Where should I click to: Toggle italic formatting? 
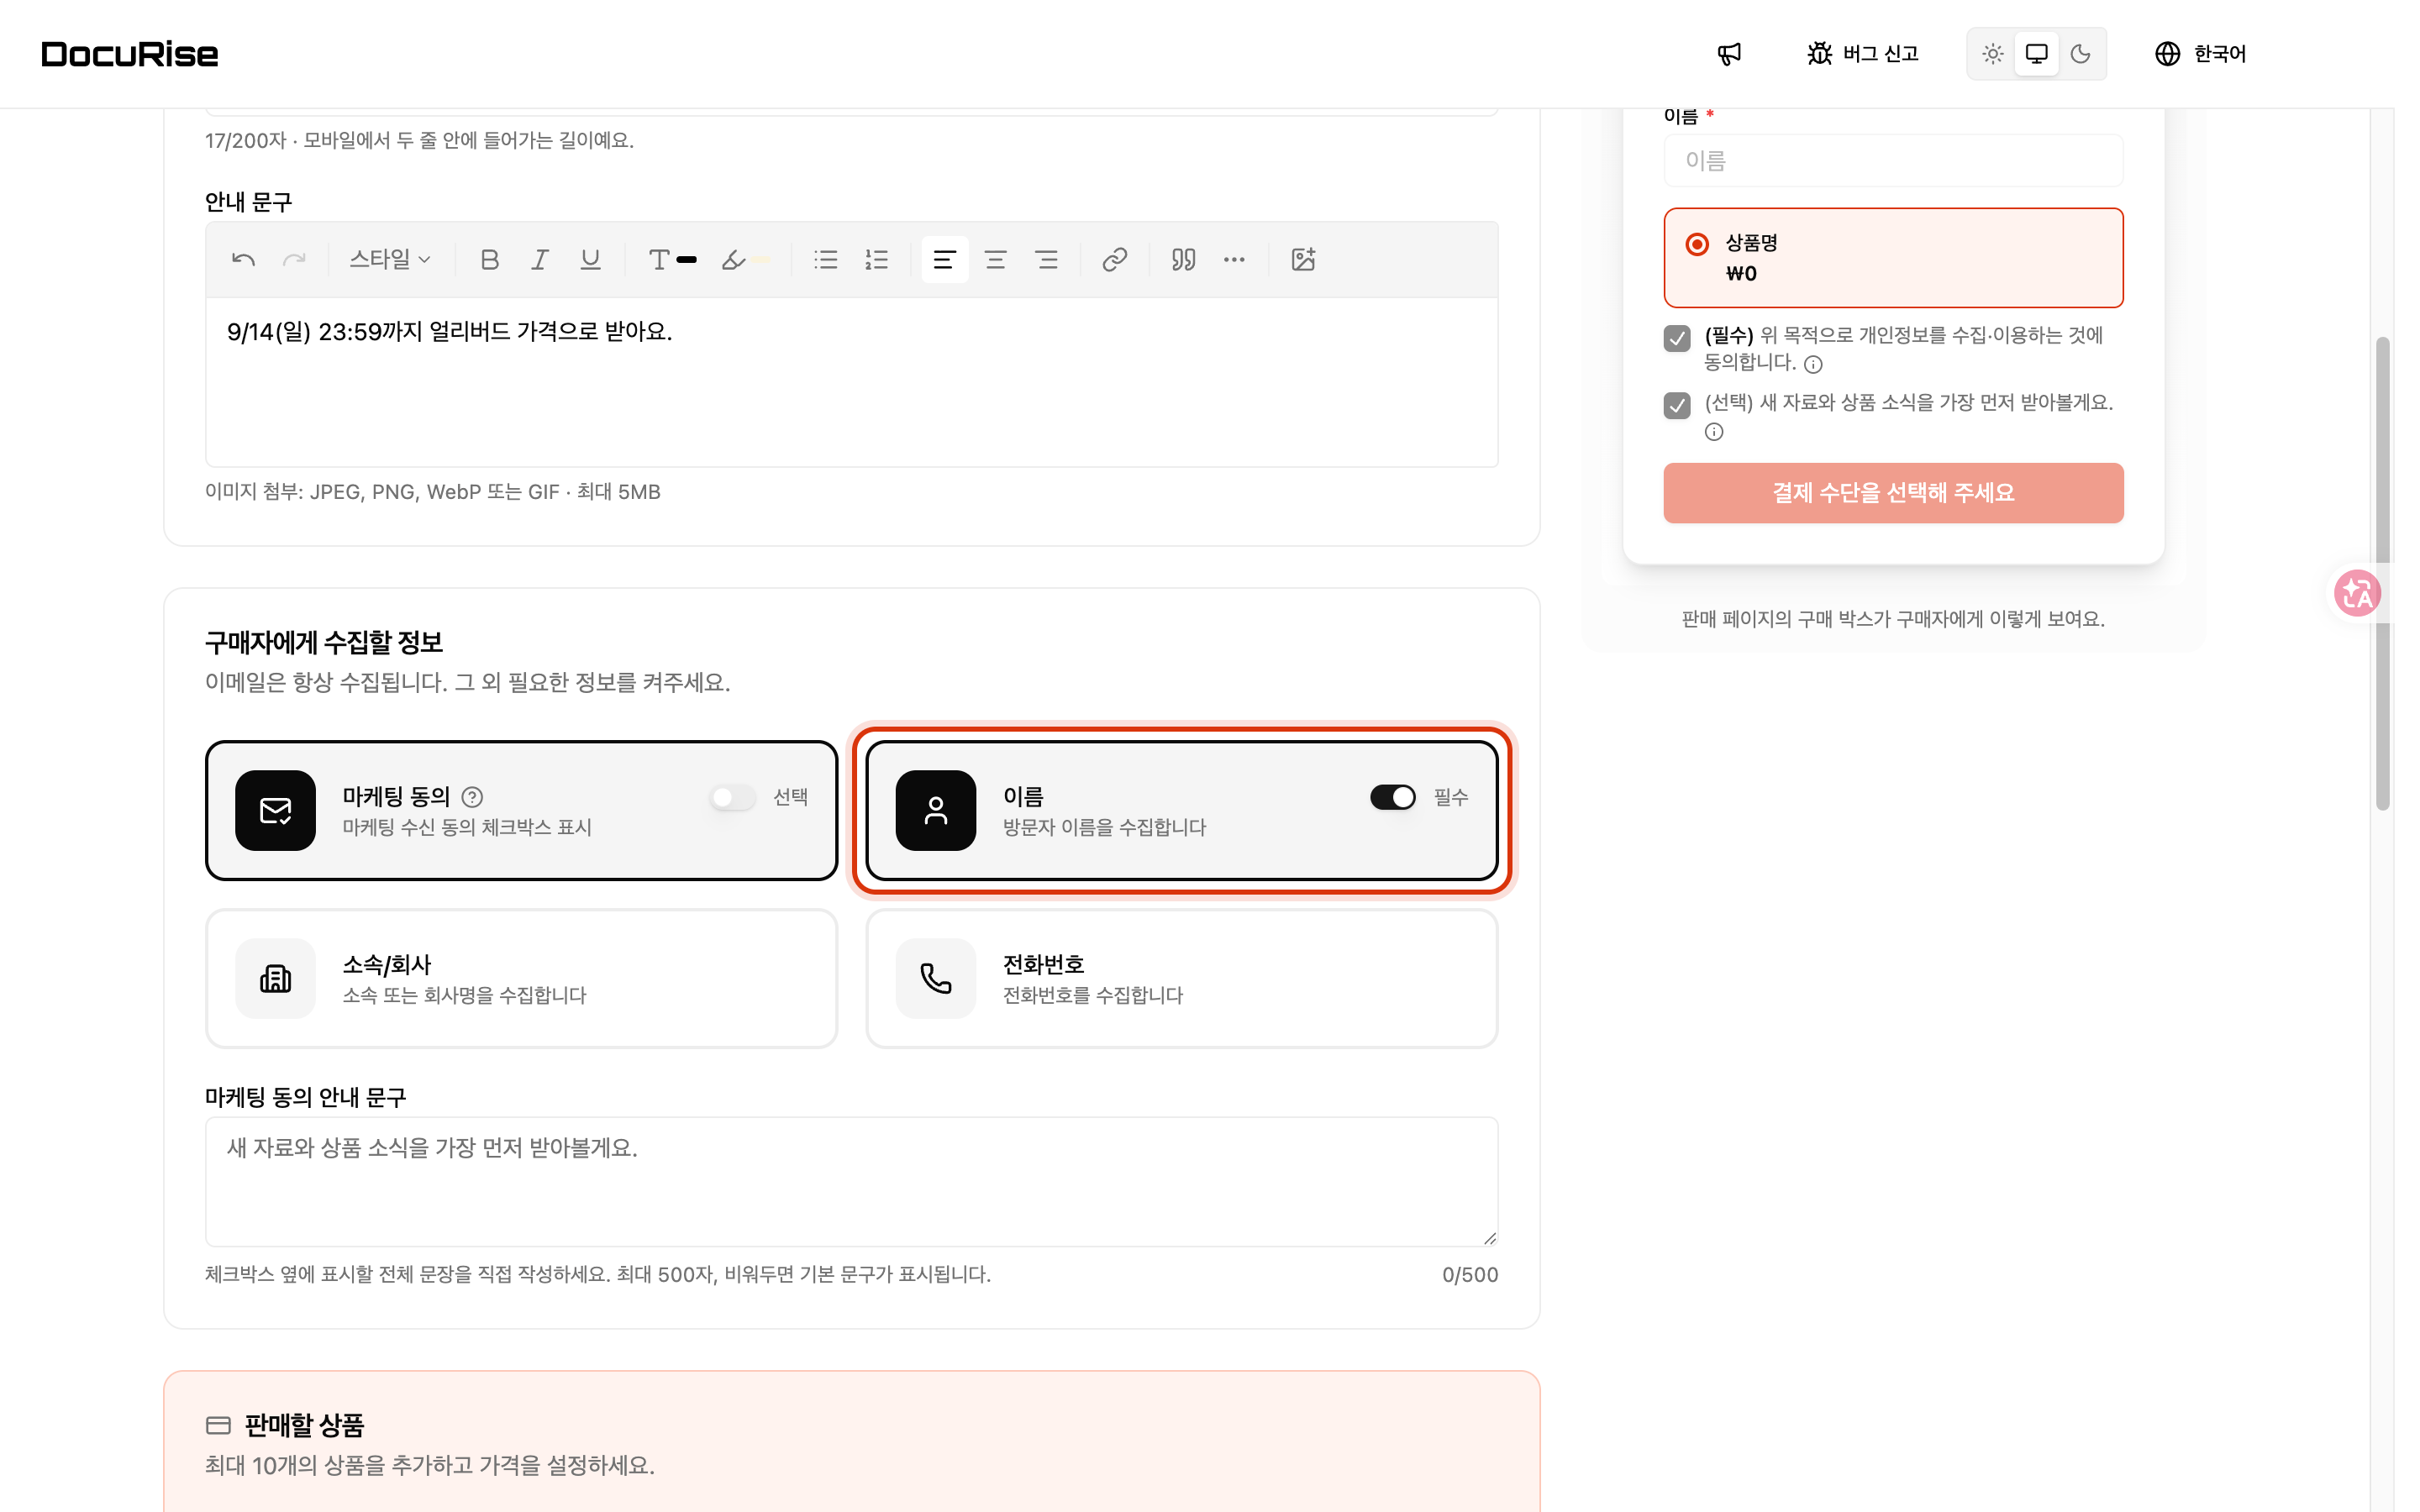tap(540, 260)
